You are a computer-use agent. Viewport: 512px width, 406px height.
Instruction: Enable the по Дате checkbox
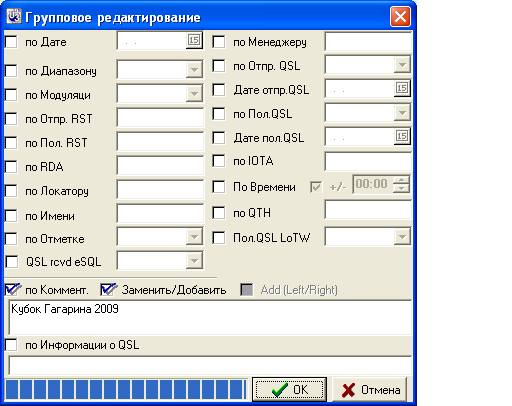11,42
